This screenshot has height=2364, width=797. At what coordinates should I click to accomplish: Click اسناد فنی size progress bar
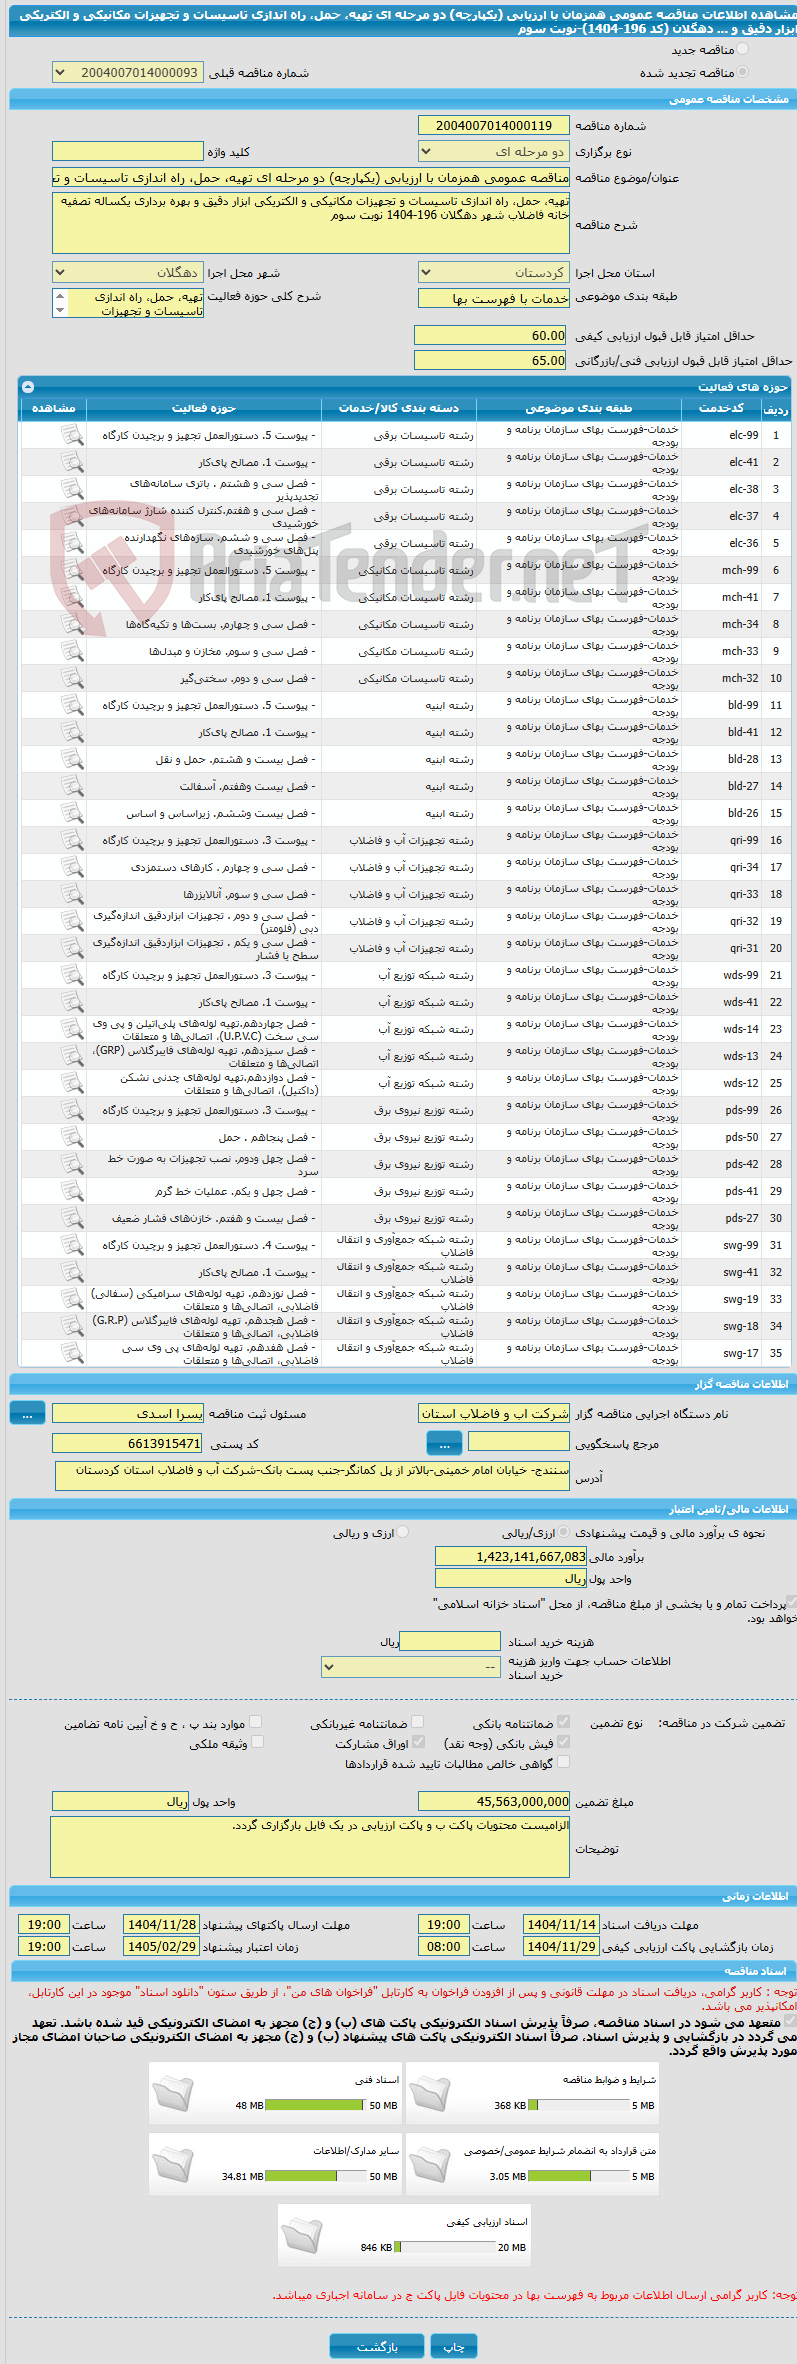[x=316, y=2105]
